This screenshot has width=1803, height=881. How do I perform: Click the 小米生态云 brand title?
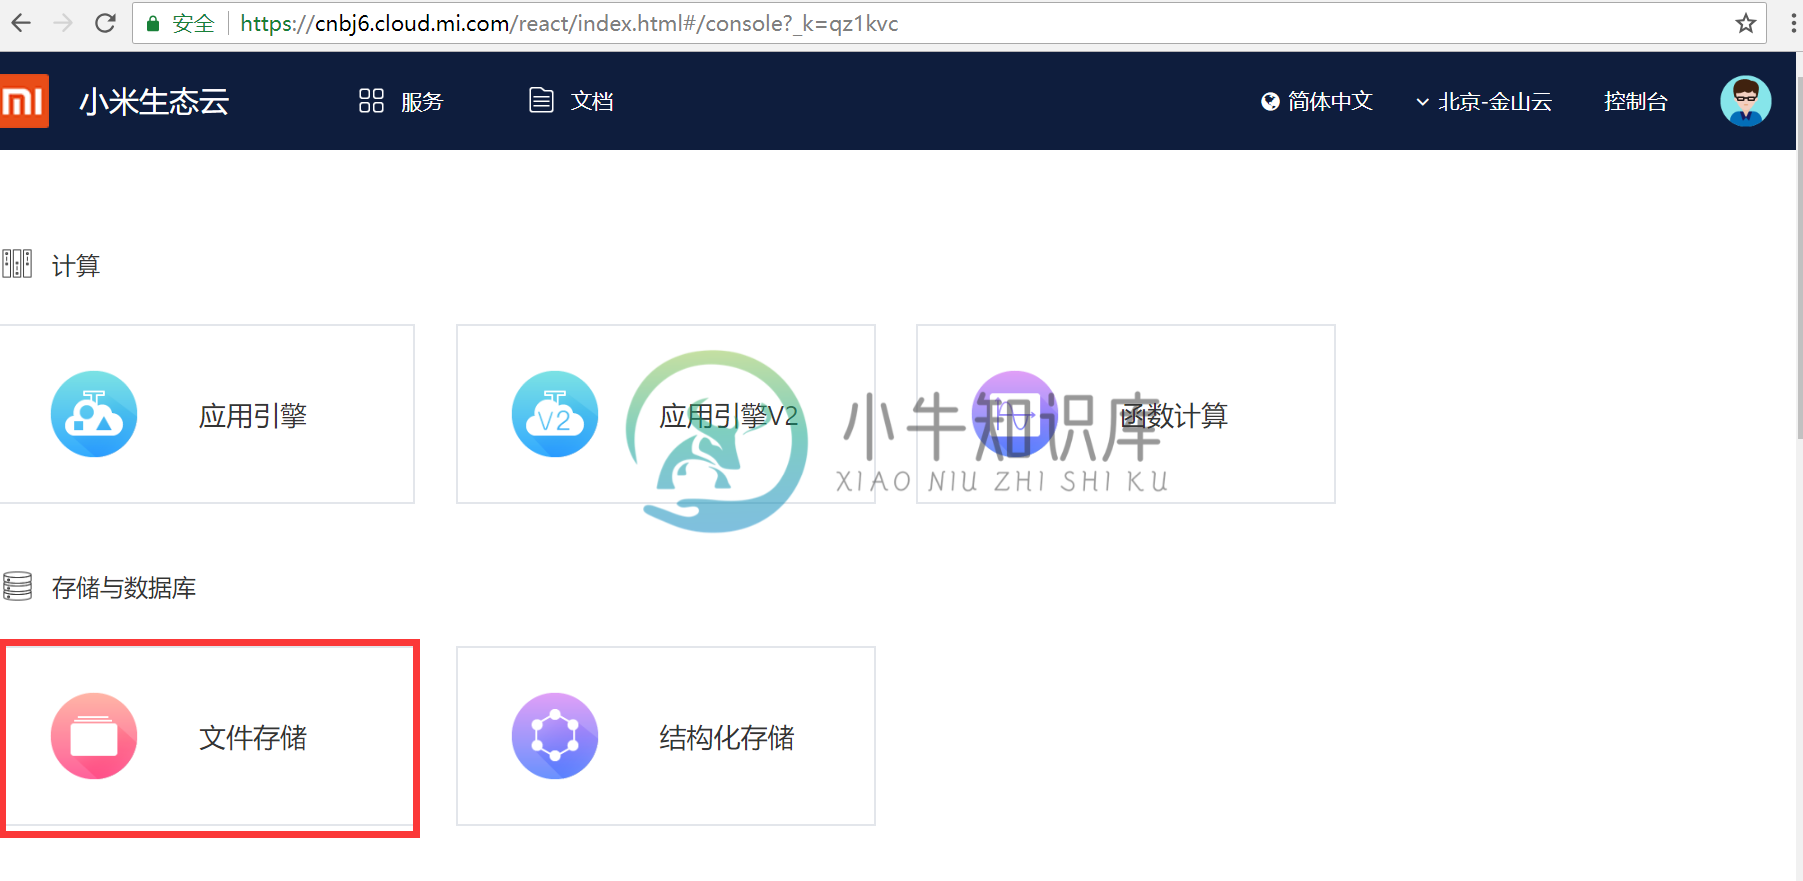[x=154, y=101]
